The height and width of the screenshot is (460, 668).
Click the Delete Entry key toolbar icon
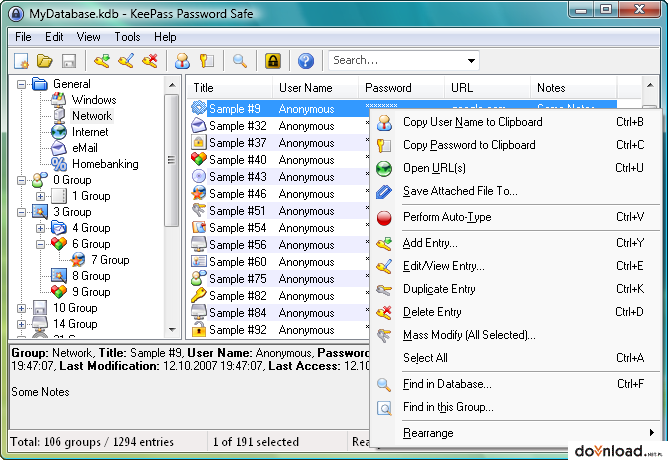tap(150, 61)
